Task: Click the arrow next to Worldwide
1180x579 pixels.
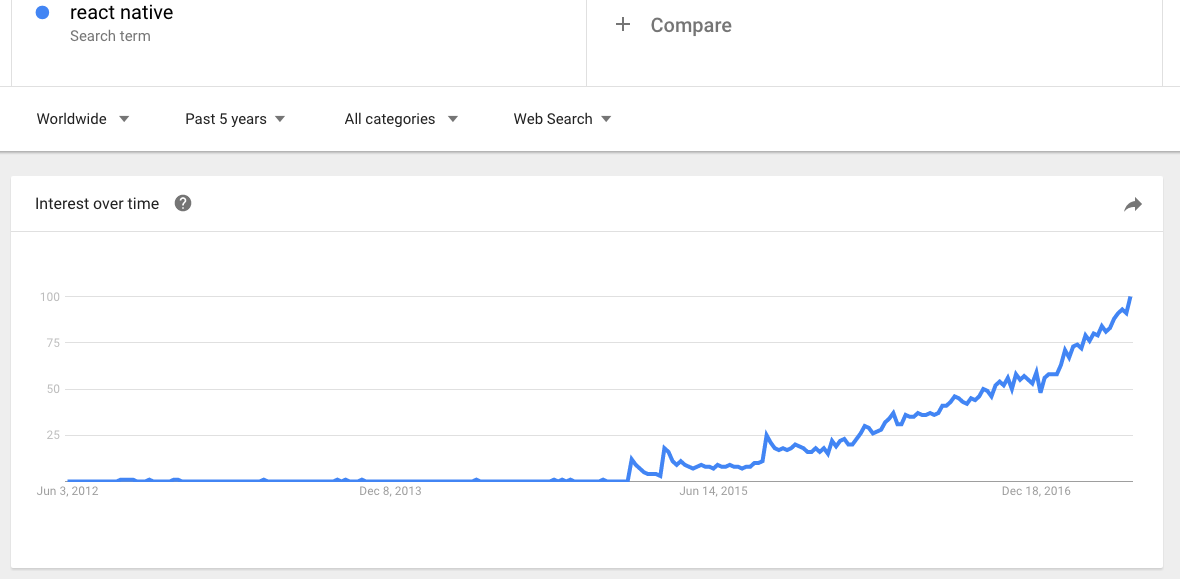Action: click(124, 119)
